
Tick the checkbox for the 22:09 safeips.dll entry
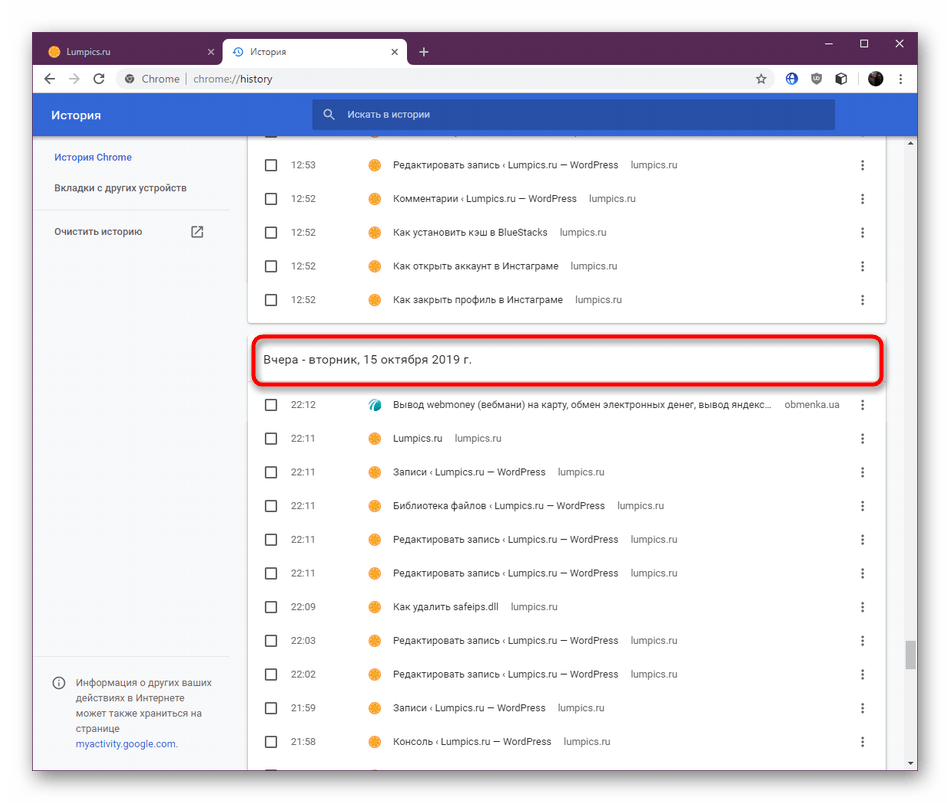pos(271,607)
